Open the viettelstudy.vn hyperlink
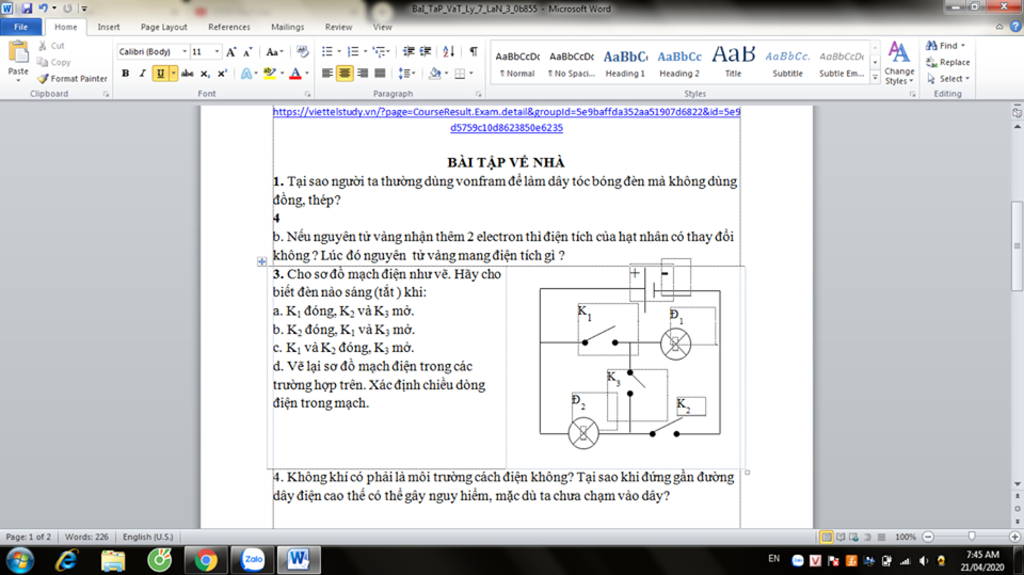 point(506,120)
